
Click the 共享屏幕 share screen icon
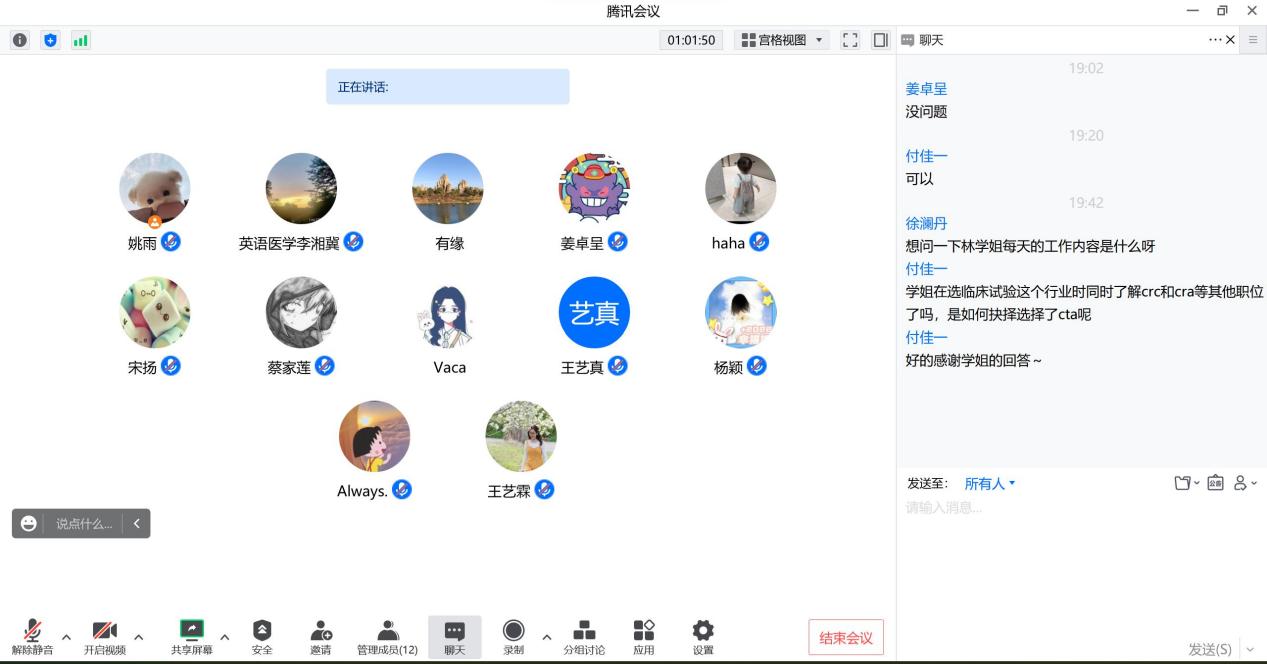(x=191, y=631)
